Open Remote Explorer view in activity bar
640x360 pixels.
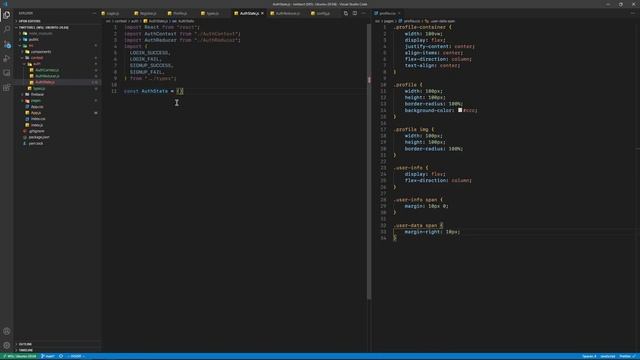pos(7,73)
